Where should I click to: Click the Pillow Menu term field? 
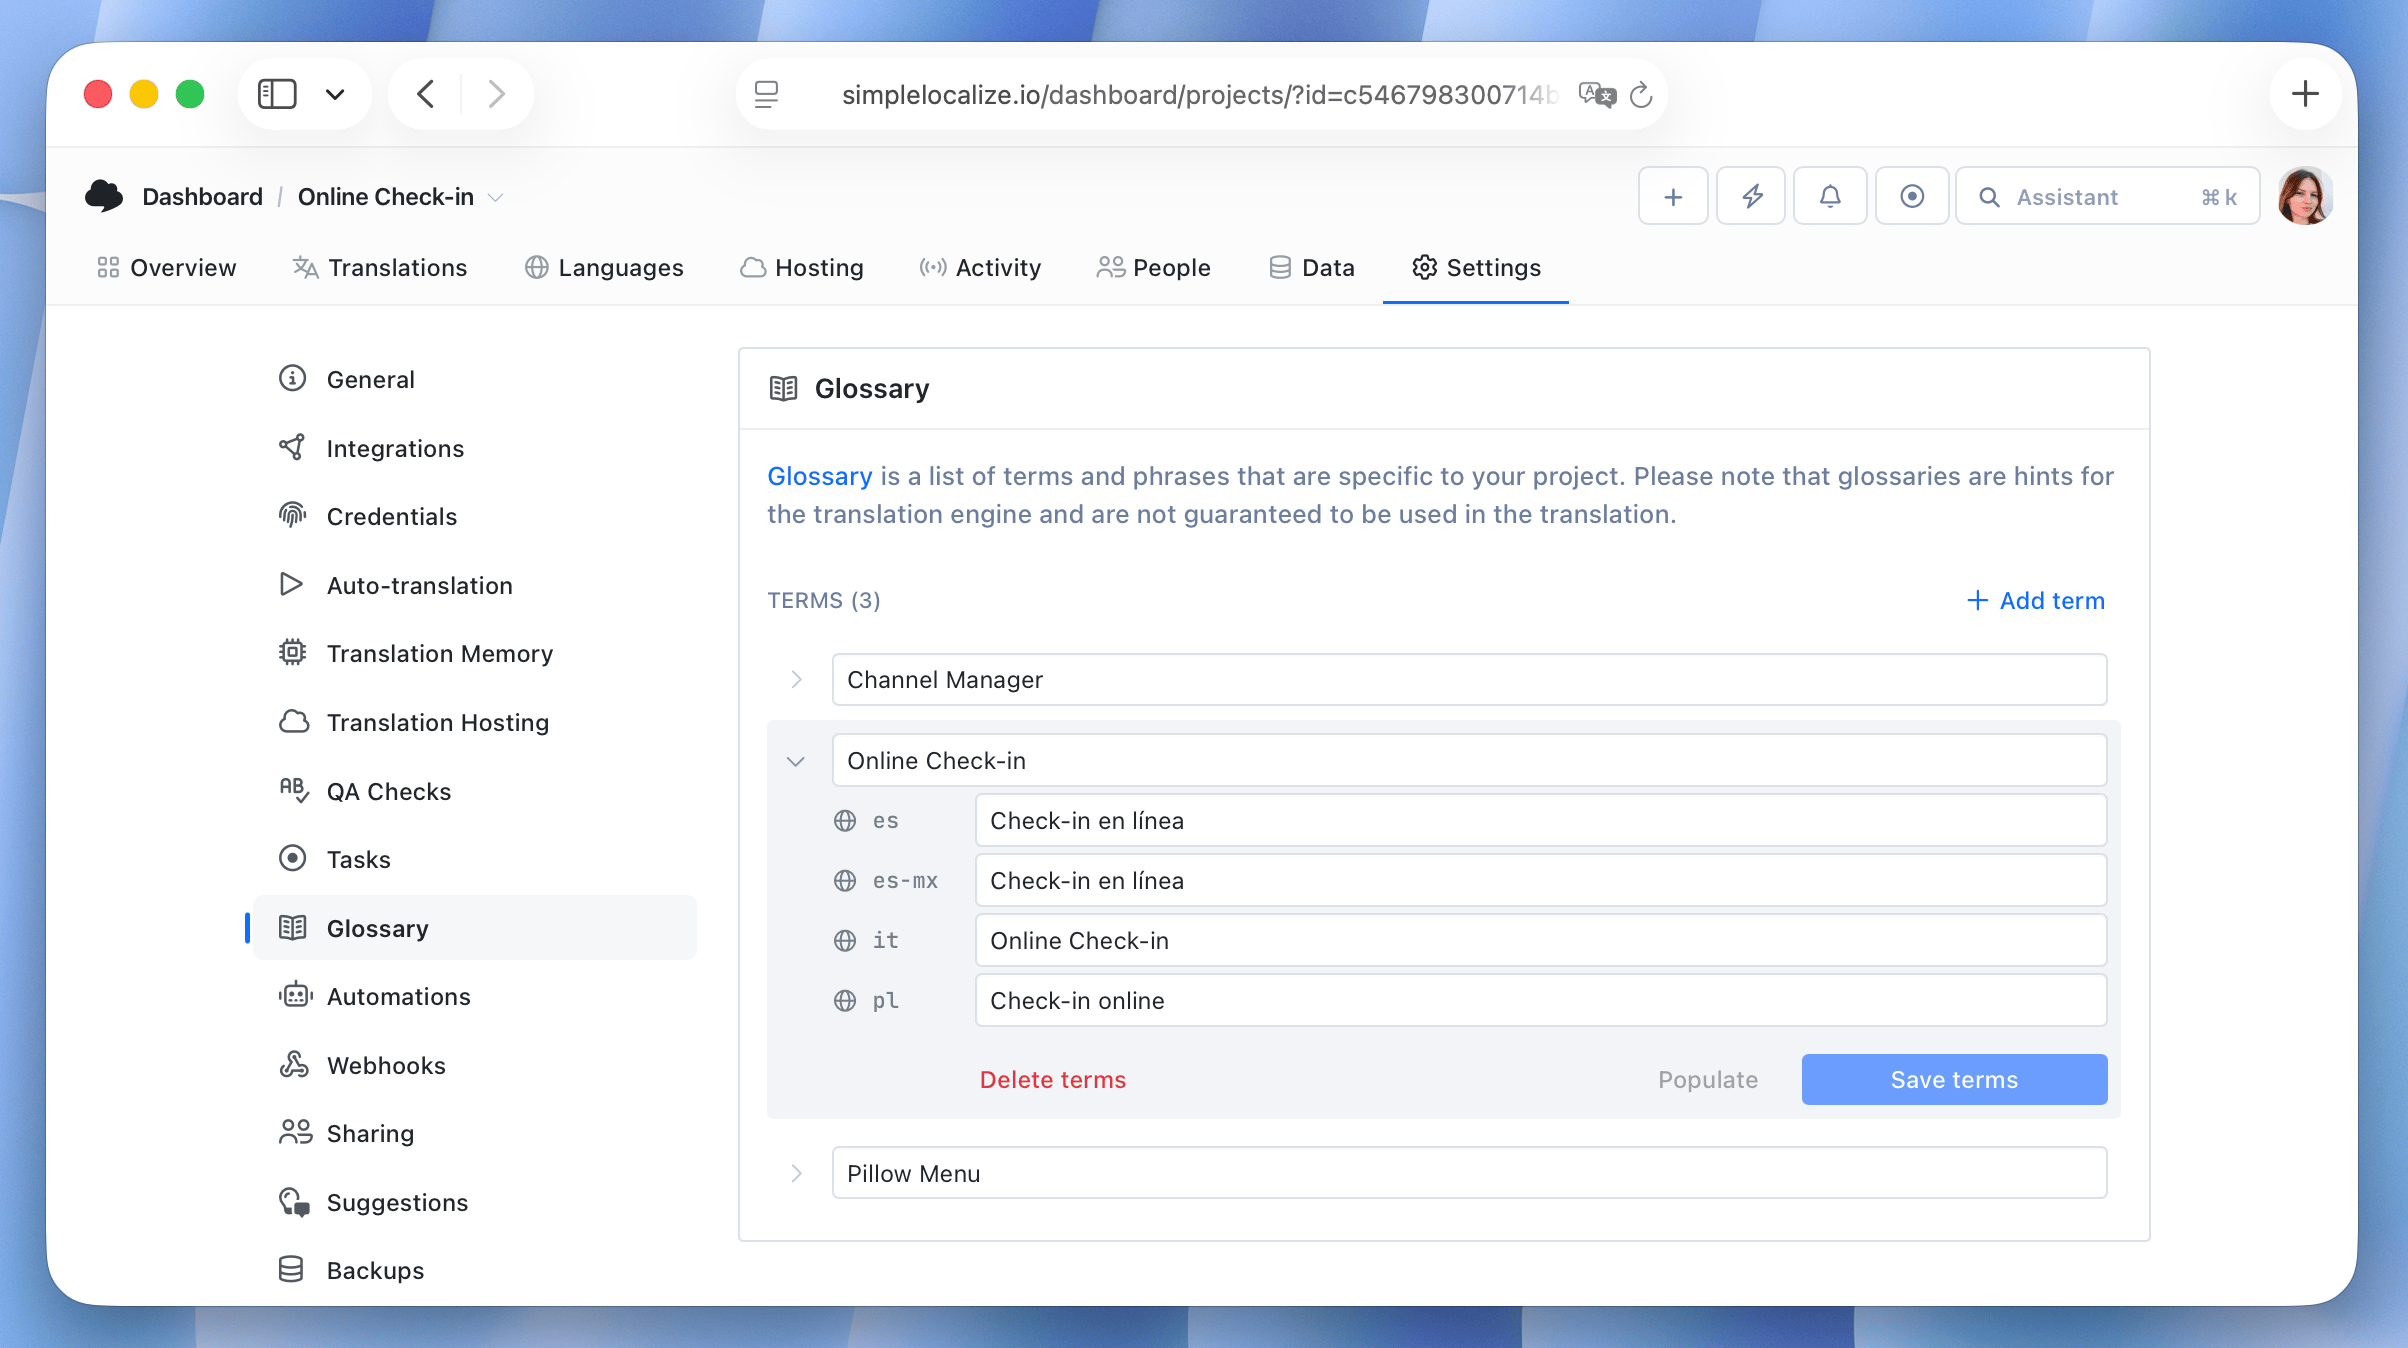pos(1469,1173)
